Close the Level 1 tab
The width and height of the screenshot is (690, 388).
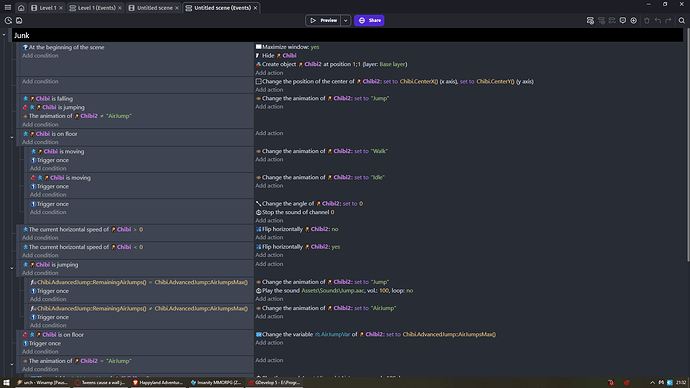(x=61, y=8)
